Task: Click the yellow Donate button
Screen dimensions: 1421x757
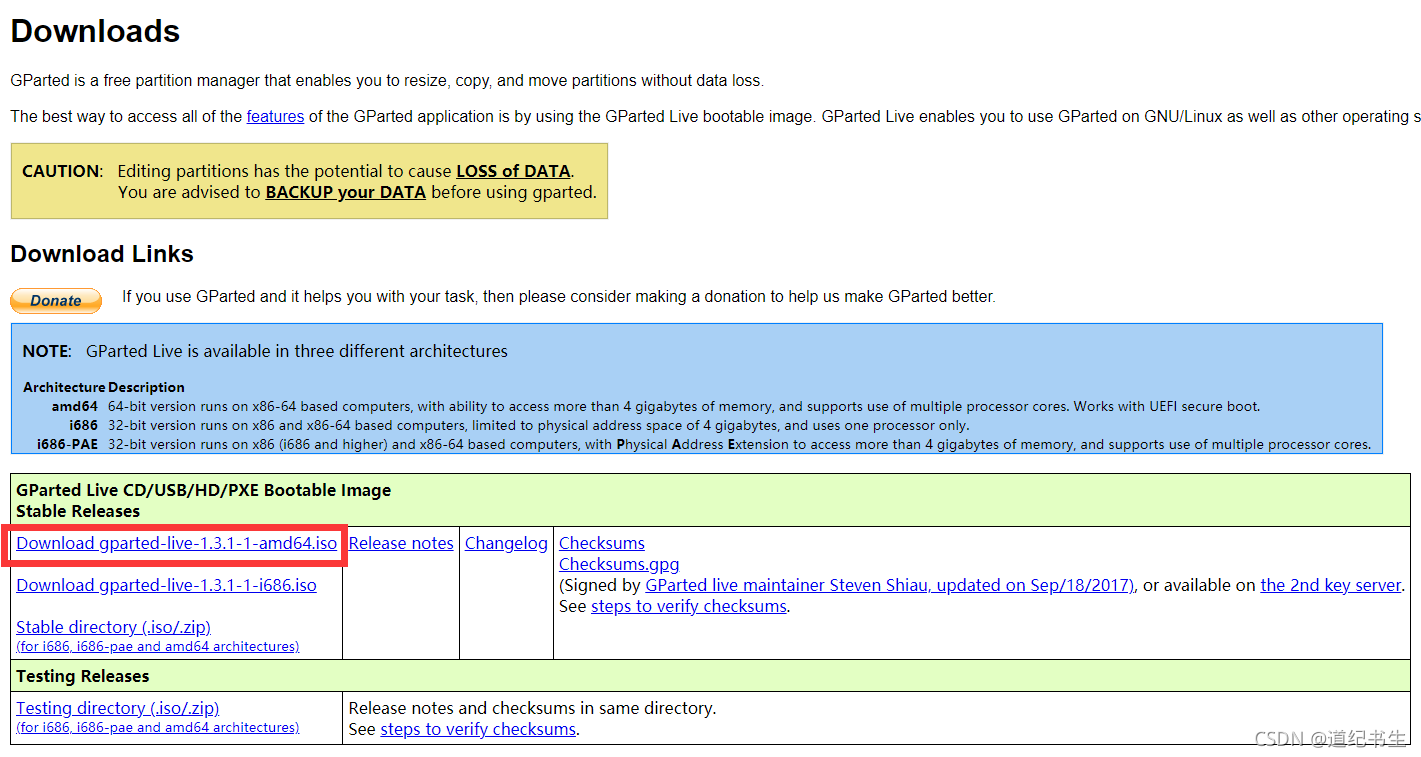Action: point(56,300)
